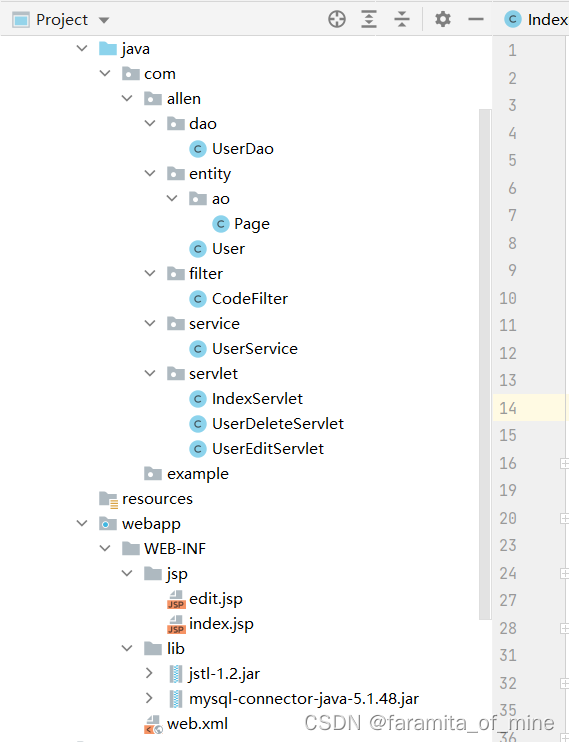The image size is (569, 742).
Task: Switch to the Index editor tab
Action: tap(536, 19)
